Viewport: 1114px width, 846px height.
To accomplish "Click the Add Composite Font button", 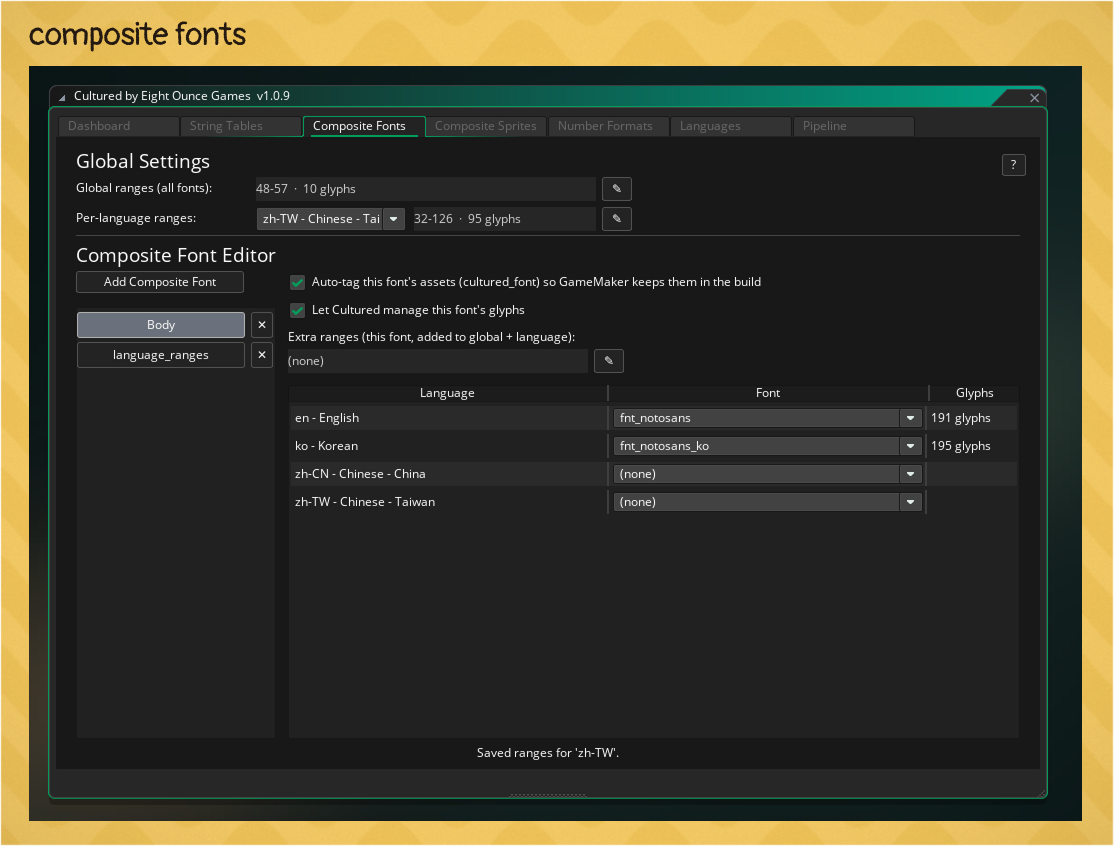I will 160,282.
